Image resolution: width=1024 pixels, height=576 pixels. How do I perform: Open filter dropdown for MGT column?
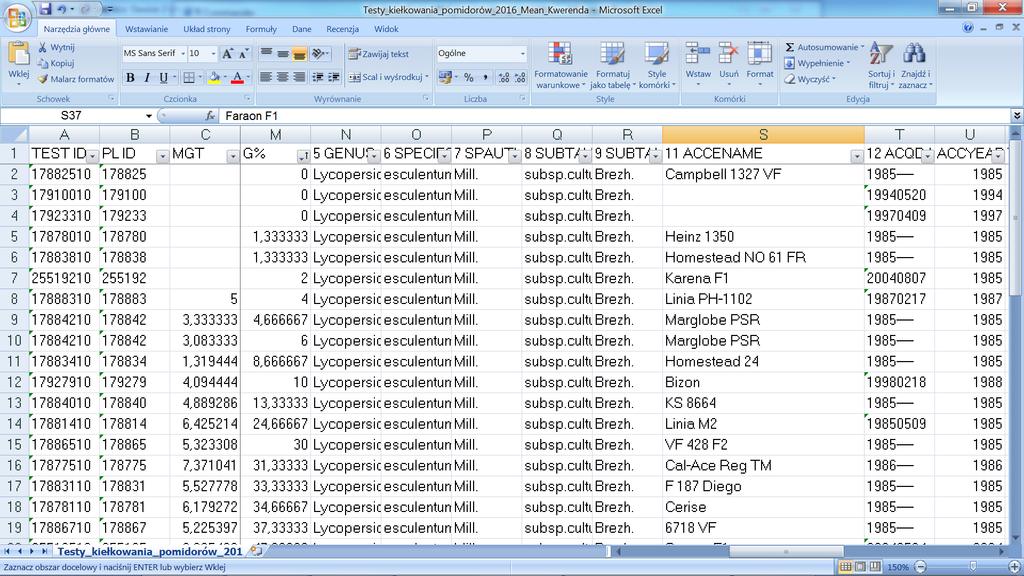232,156
